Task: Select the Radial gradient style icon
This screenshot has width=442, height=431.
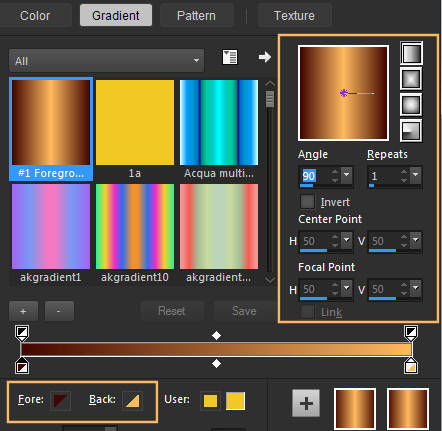Action: 411,131
